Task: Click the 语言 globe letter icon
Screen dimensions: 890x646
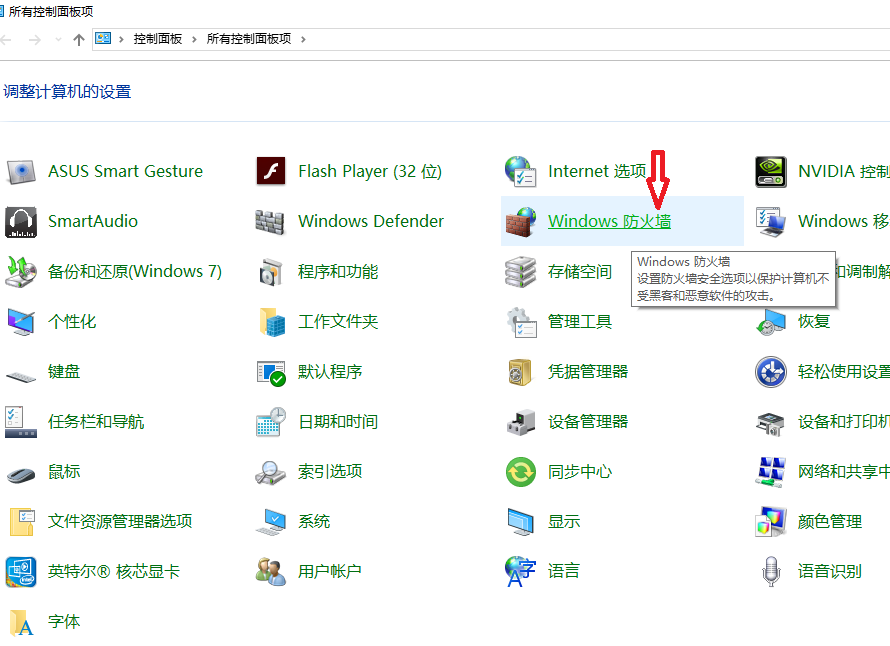Action: click(520, 572)
